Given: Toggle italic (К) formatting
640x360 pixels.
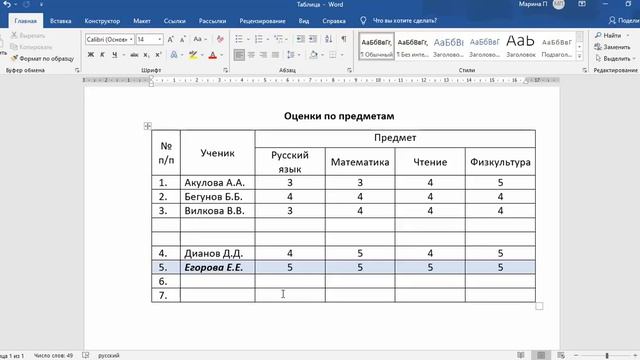Looking at the screenshot, I should coord(102,55).
